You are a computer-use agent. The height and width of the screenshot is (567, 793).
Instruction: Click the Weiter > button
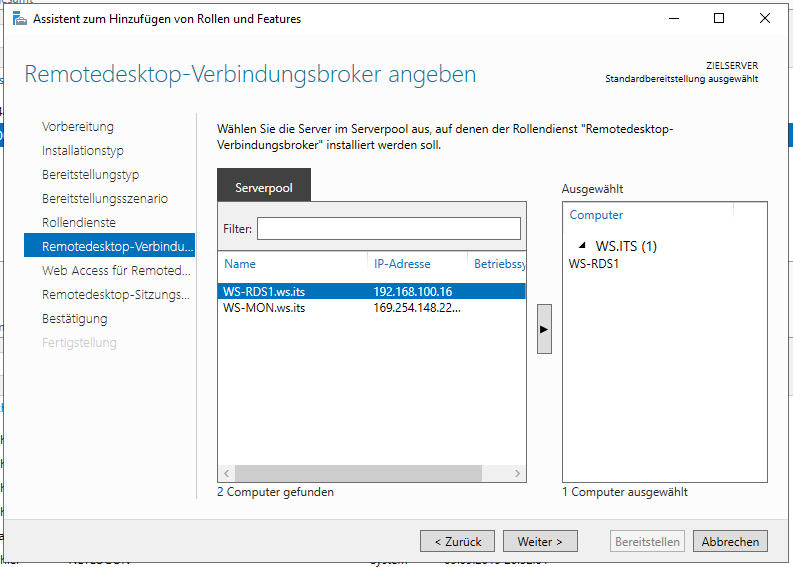point(540,541)
